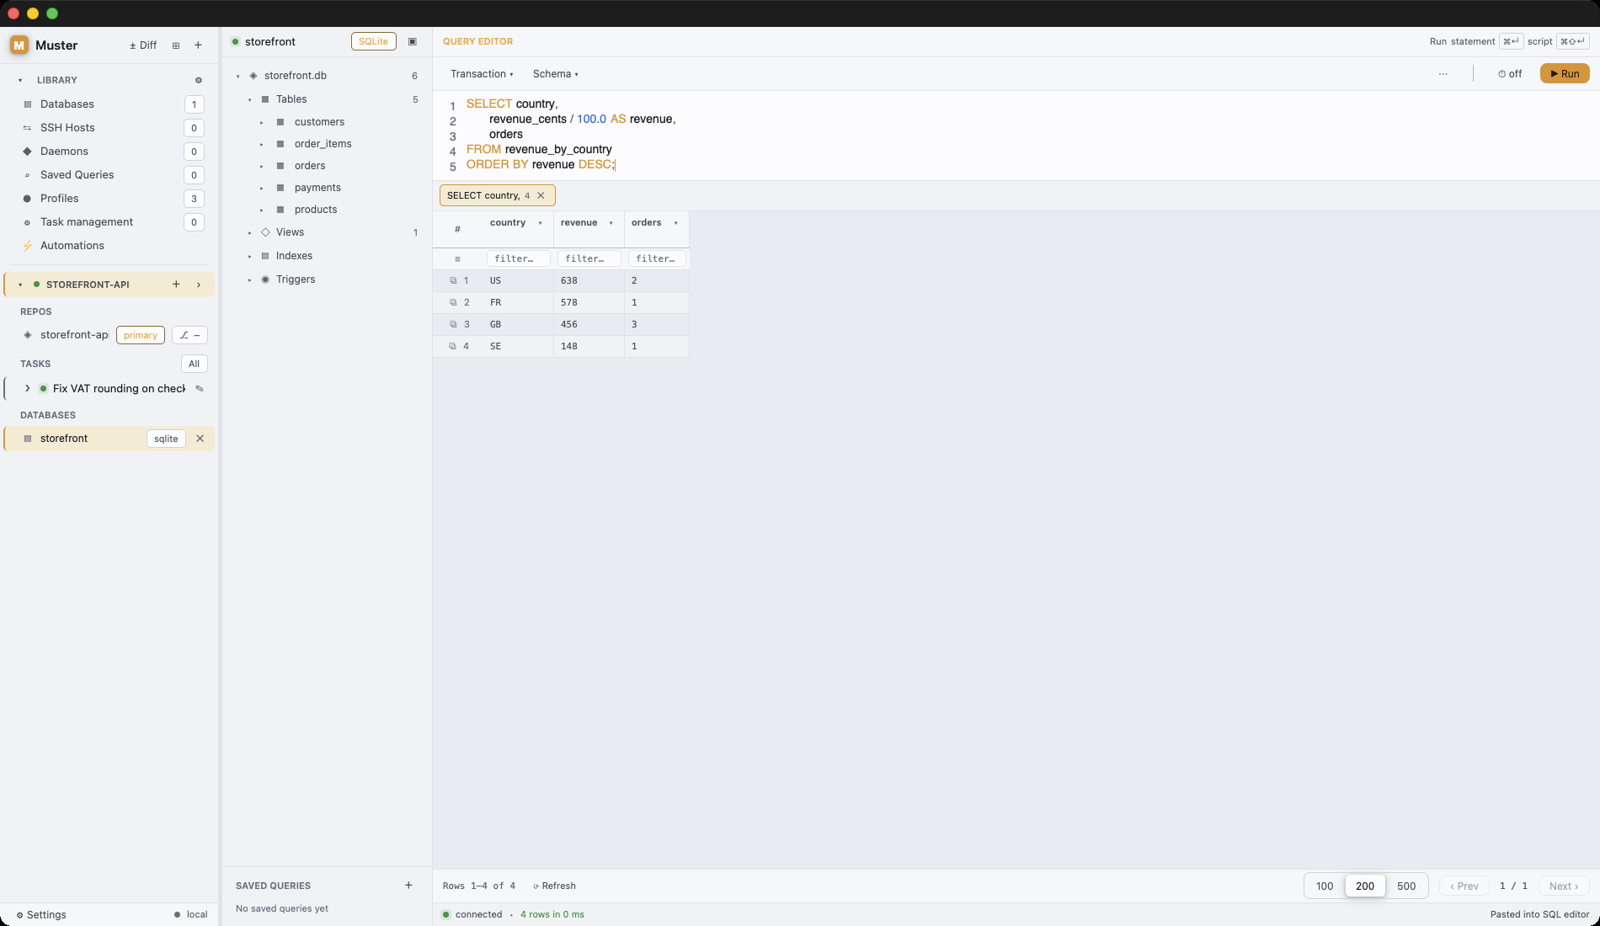
Task: Click the SQLite badge in storefront header
Action: coord(373,42)
